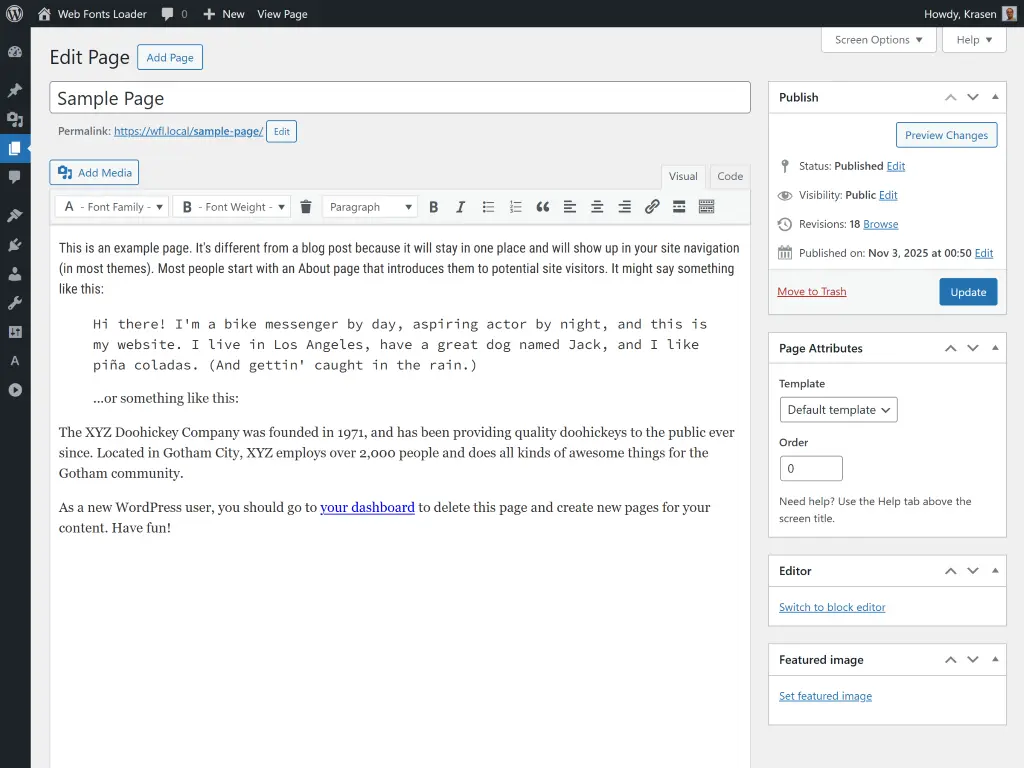The width and height of the screenshot is (1024, 768).
Task: Switch to the Code editor tab
Action: [x=729, y=176]
